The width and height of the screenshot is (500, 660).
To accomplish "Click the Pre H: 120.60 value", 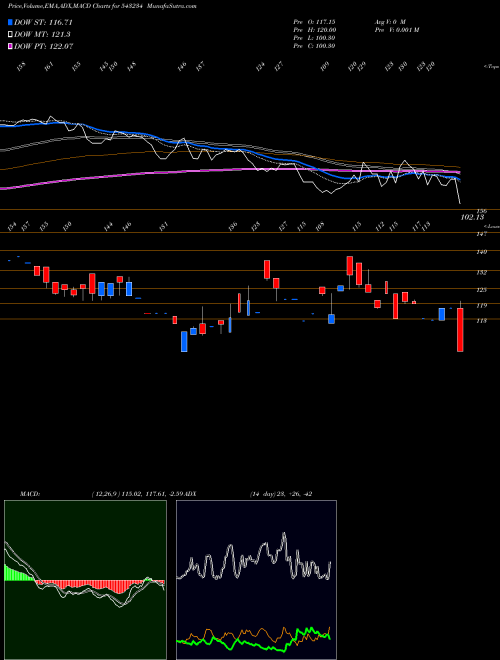I will [314, 30].
